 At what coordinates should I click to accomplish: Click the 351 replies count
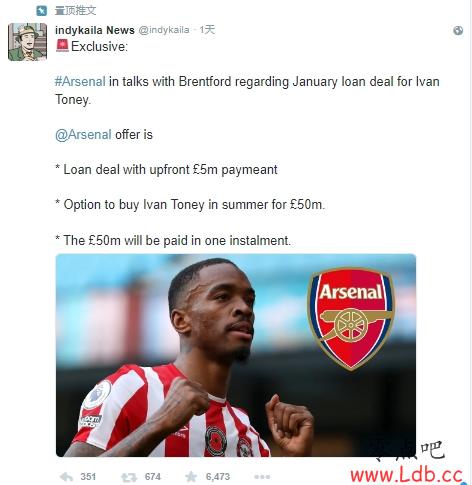coord(88,477)
